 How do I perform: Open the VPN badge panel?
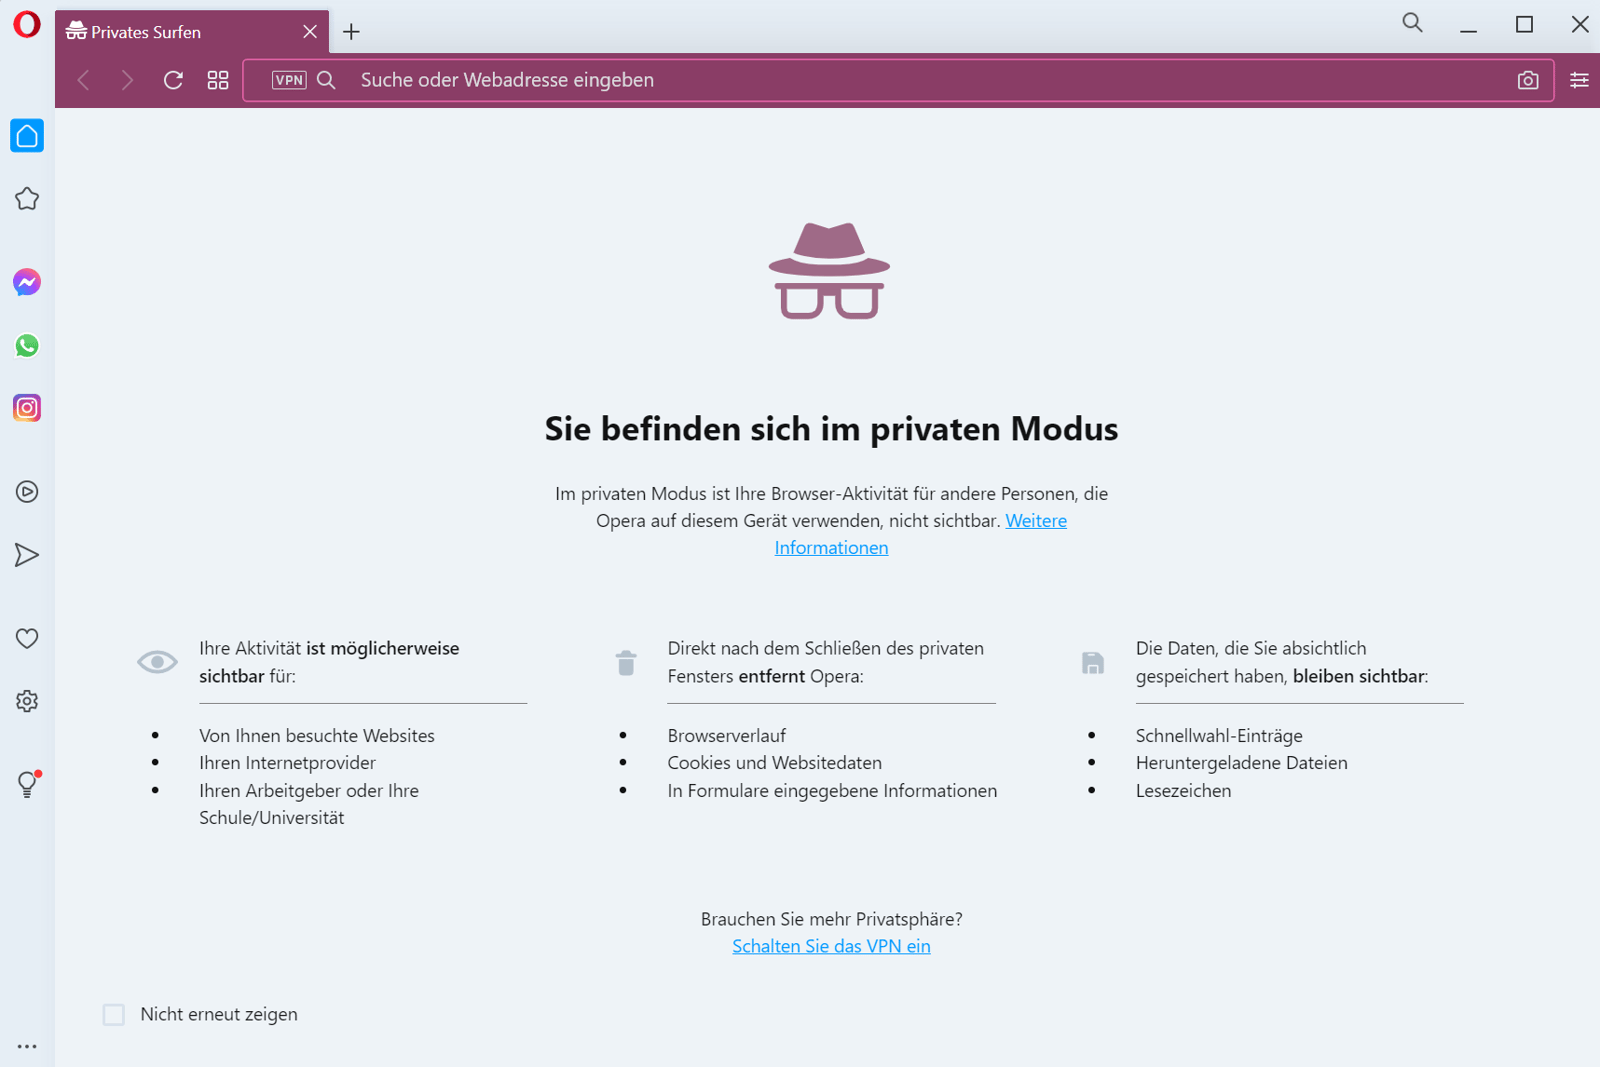tap(289, 80)
